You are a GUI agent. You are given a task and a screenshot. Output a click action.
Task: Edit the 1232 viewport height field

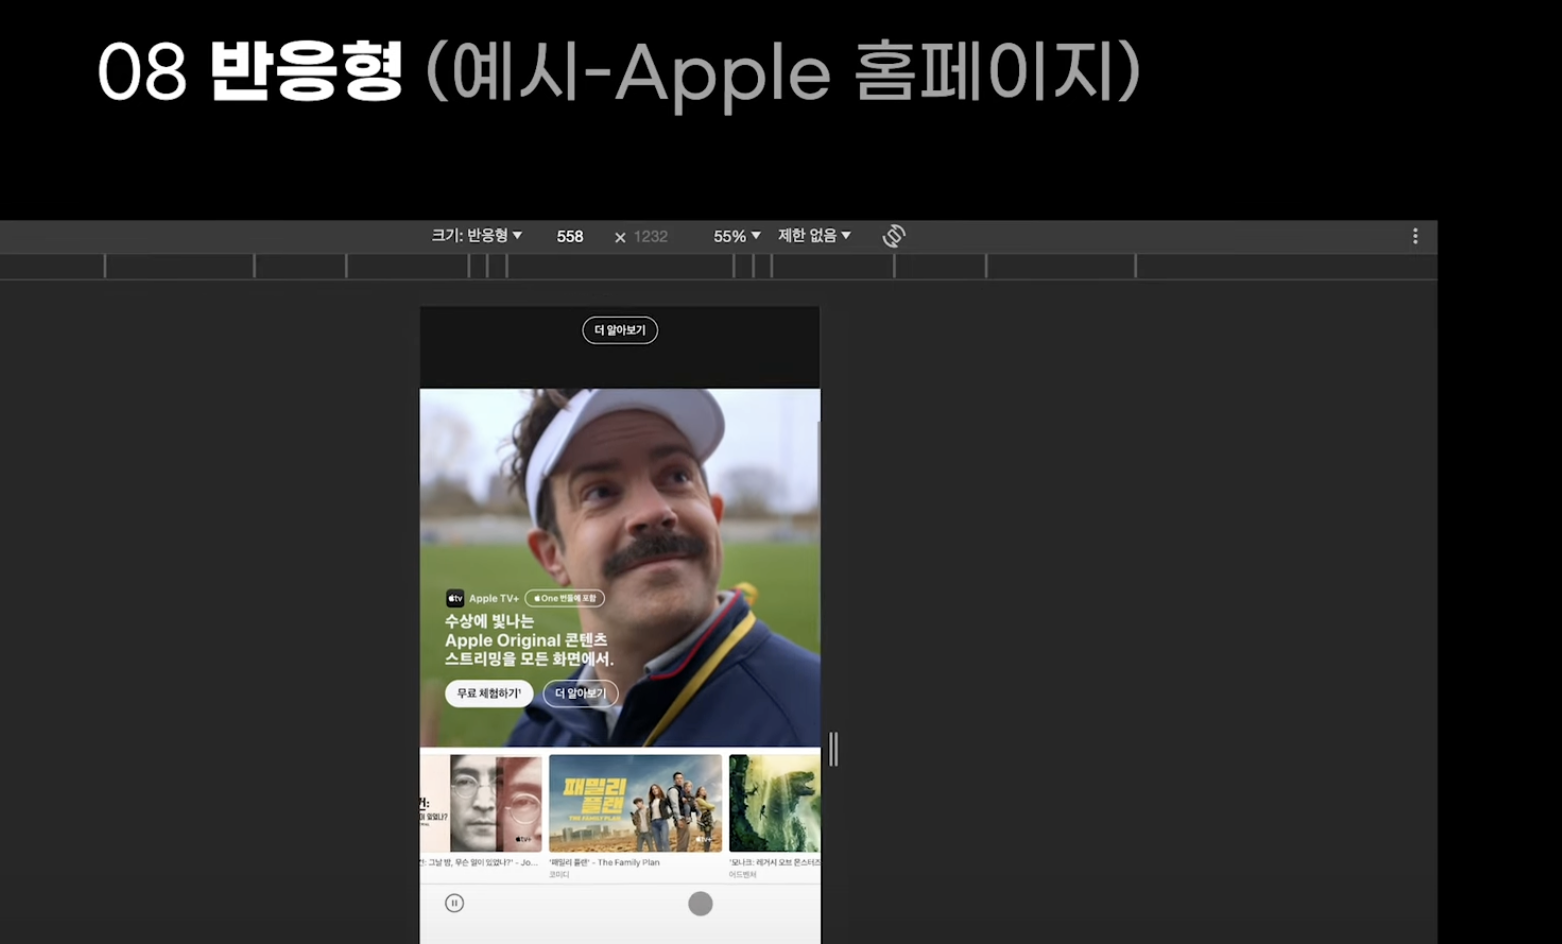coord(650,237)
